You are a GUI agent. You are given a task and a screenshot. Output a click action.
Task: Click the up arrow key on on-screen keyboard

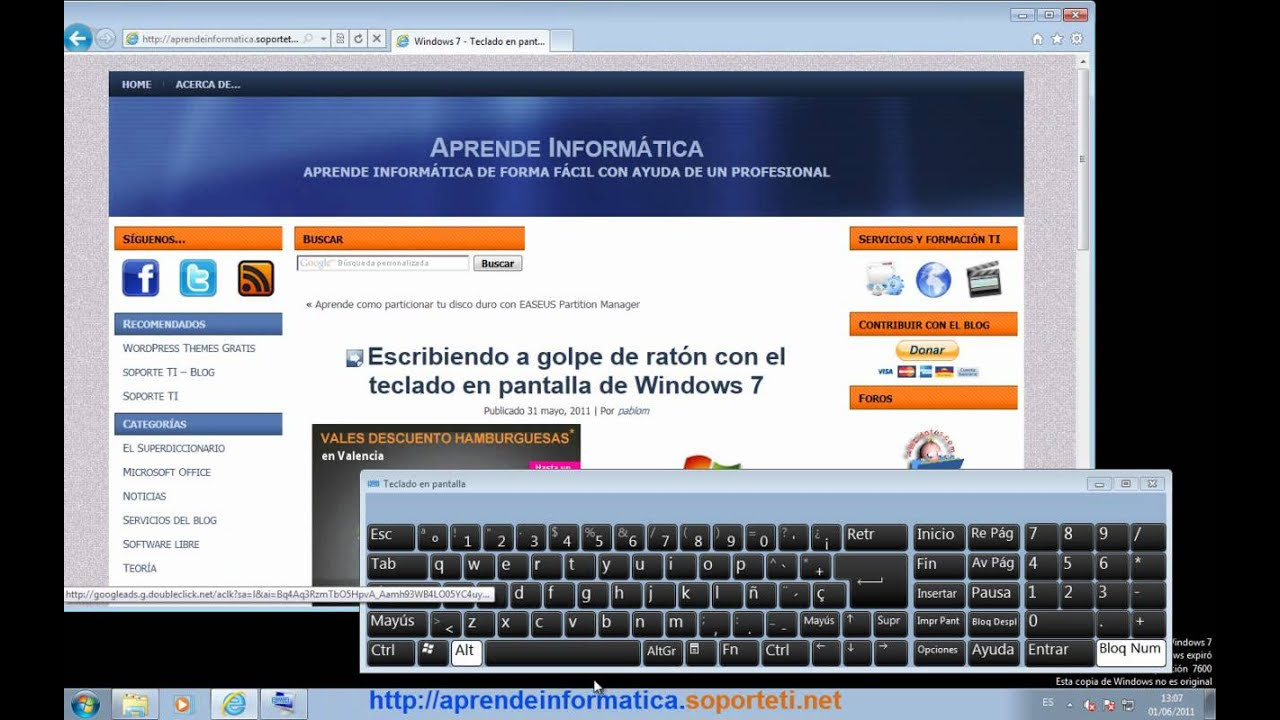click(x=855, y=623)
